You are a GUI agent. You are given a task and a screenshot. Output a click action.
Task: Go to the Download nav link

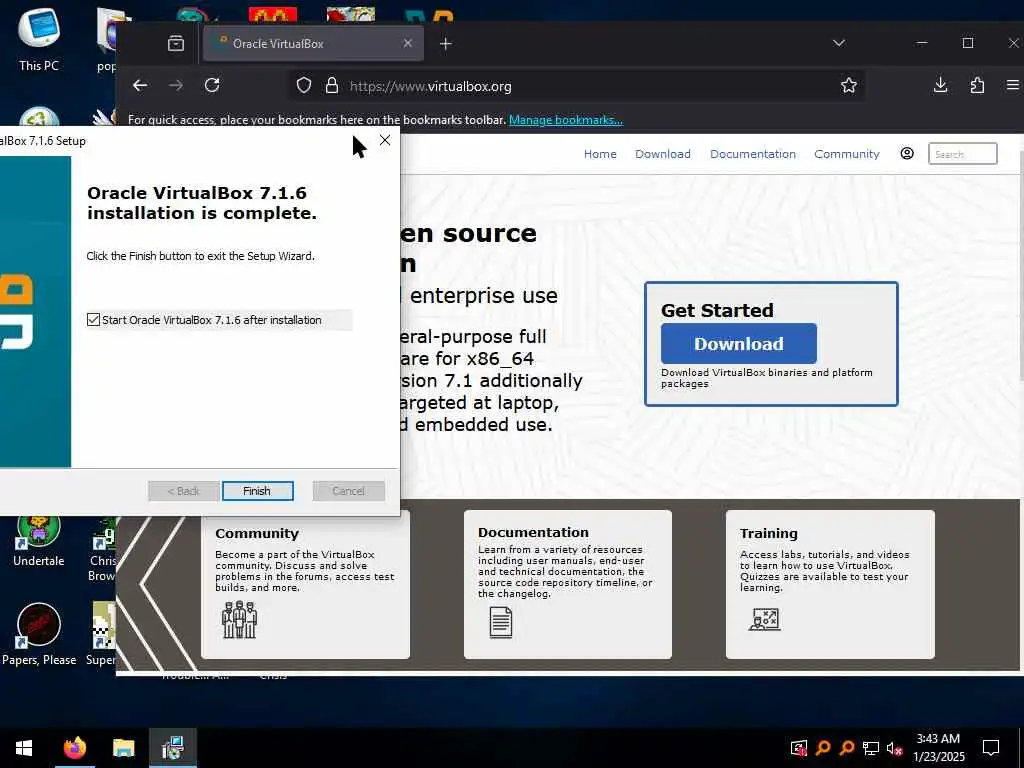[662, 154]
